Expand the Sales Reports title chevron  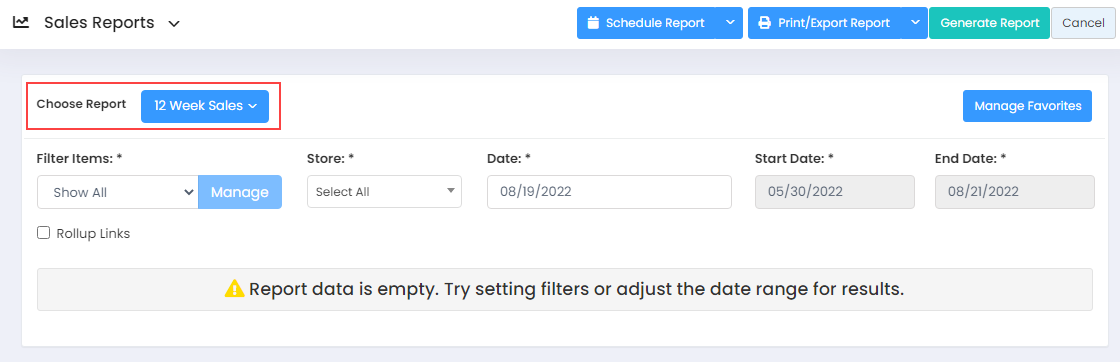(x=174, y=24)
